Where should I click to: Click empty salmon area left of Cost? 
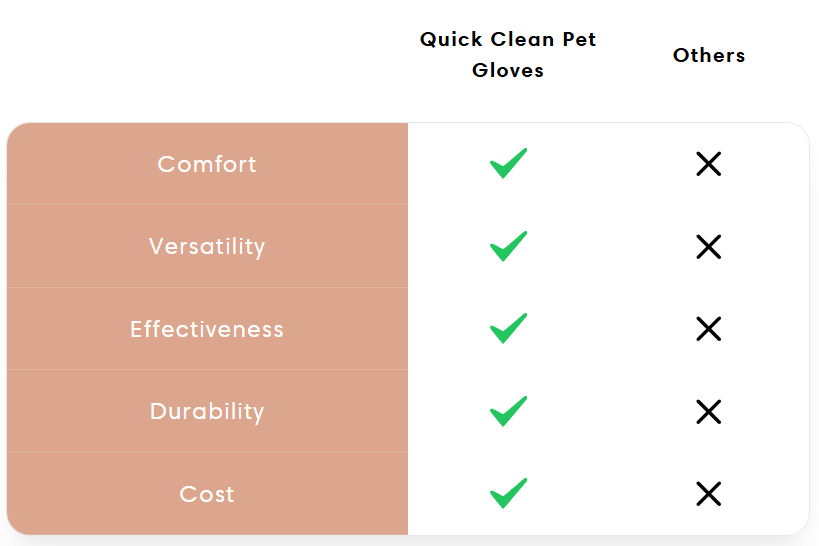click(80, 494)
